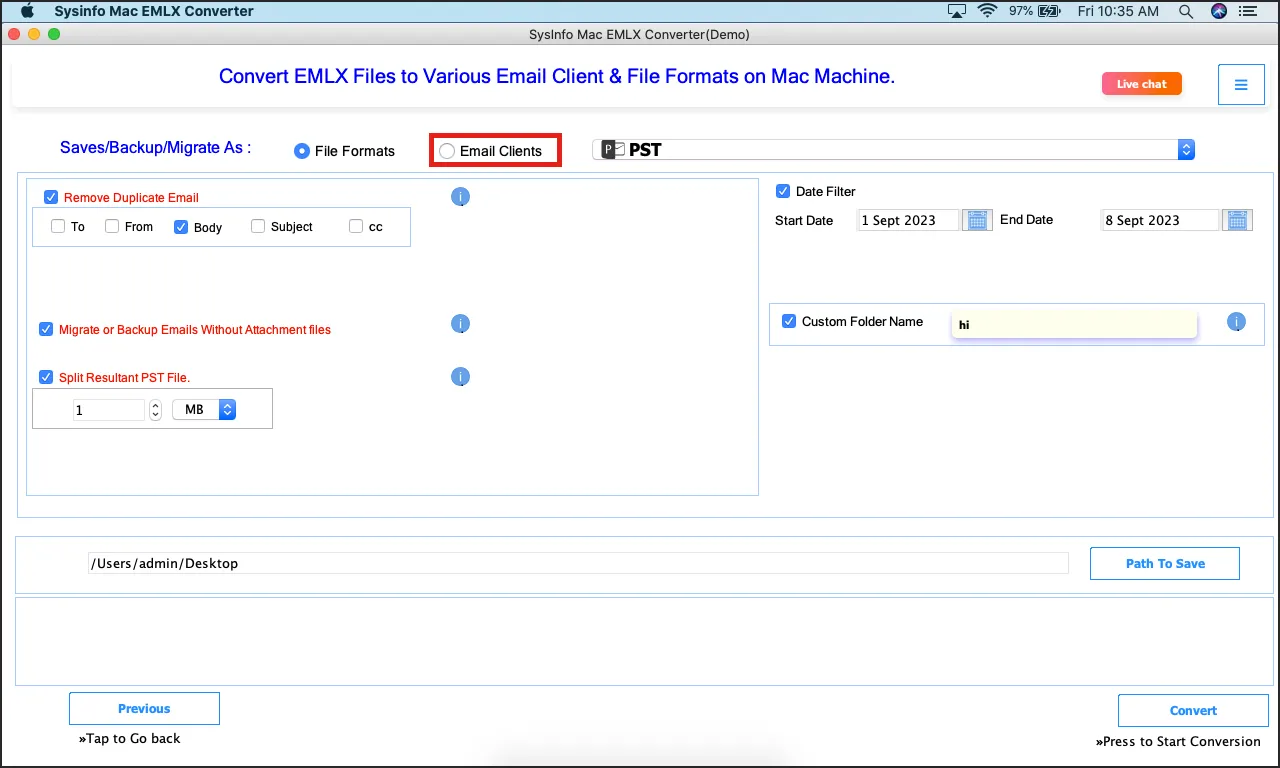Click the Convert button
Screen dimensions: 1280x768
[1193, 710]
